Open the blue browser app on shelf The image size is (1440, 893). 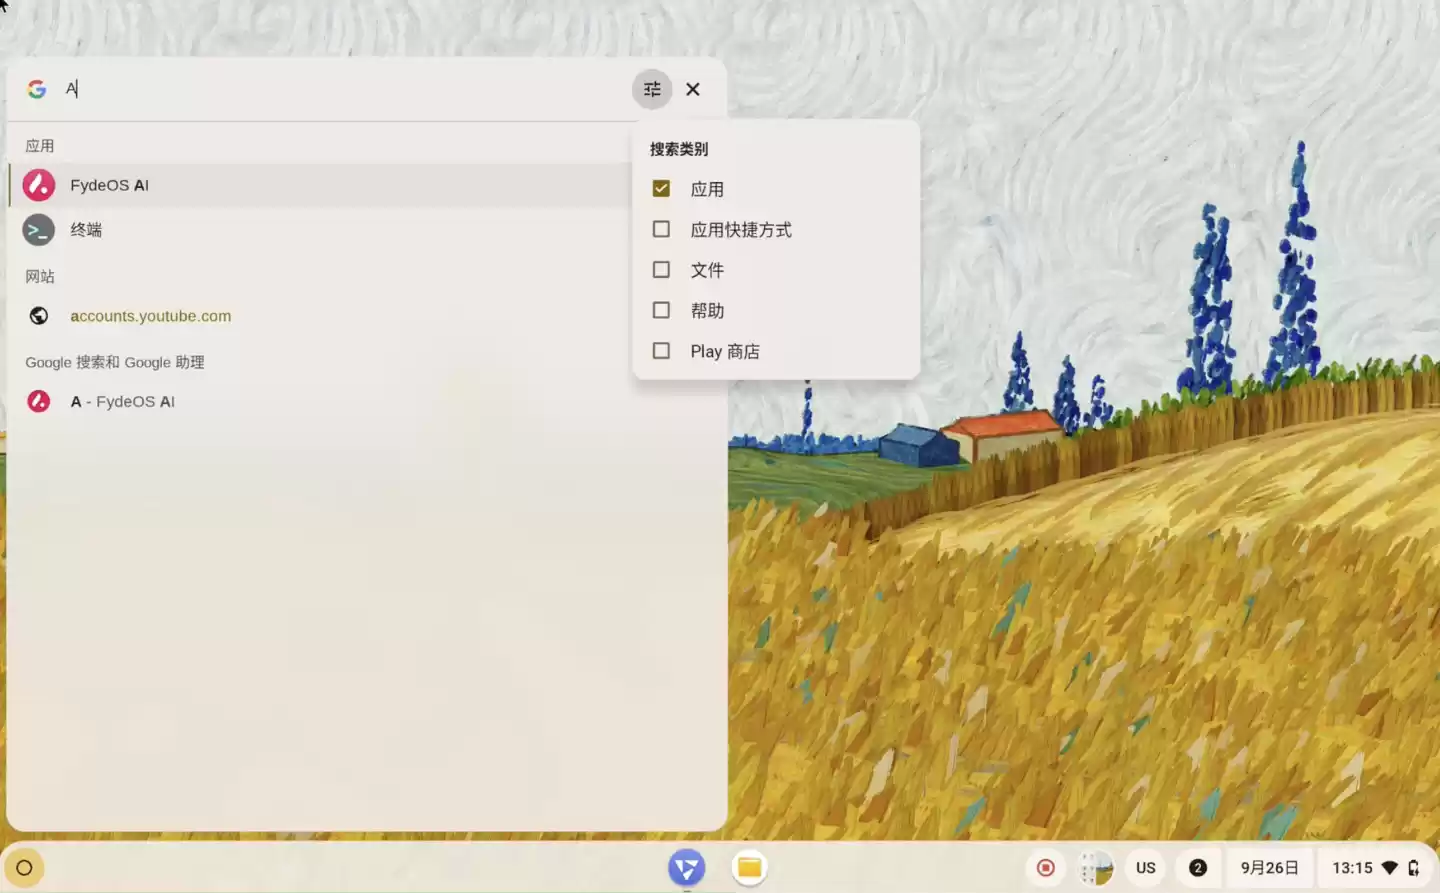pyautogui.click(x=687, y=868)
